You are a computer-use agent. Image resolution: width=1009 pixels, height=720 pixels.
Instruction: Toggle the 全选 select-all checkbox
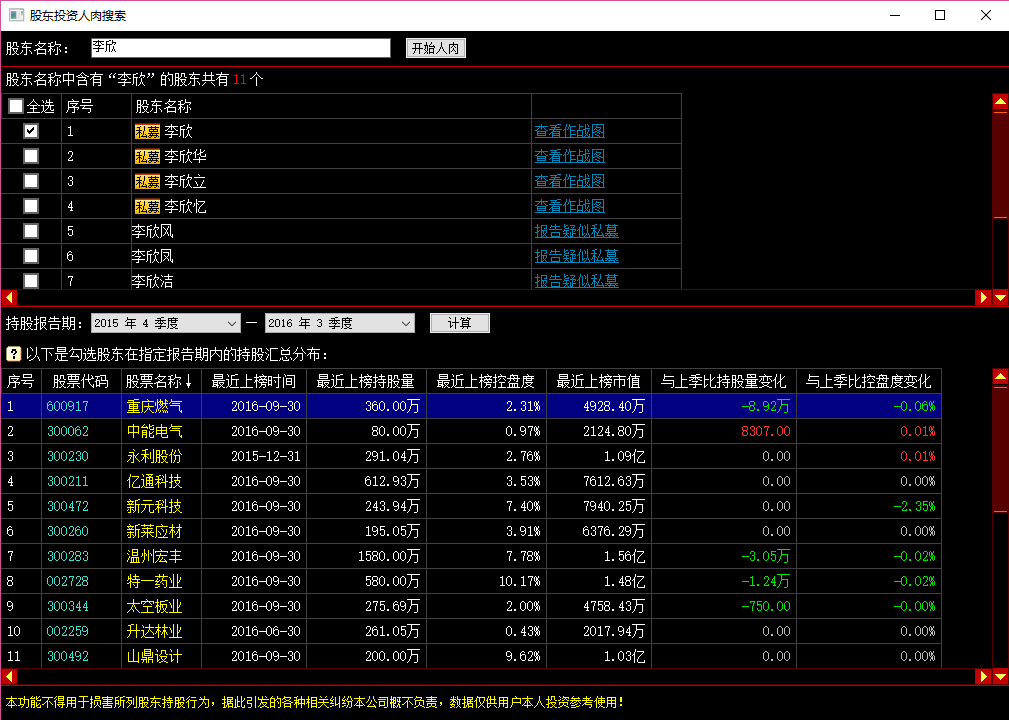(16, 106)
